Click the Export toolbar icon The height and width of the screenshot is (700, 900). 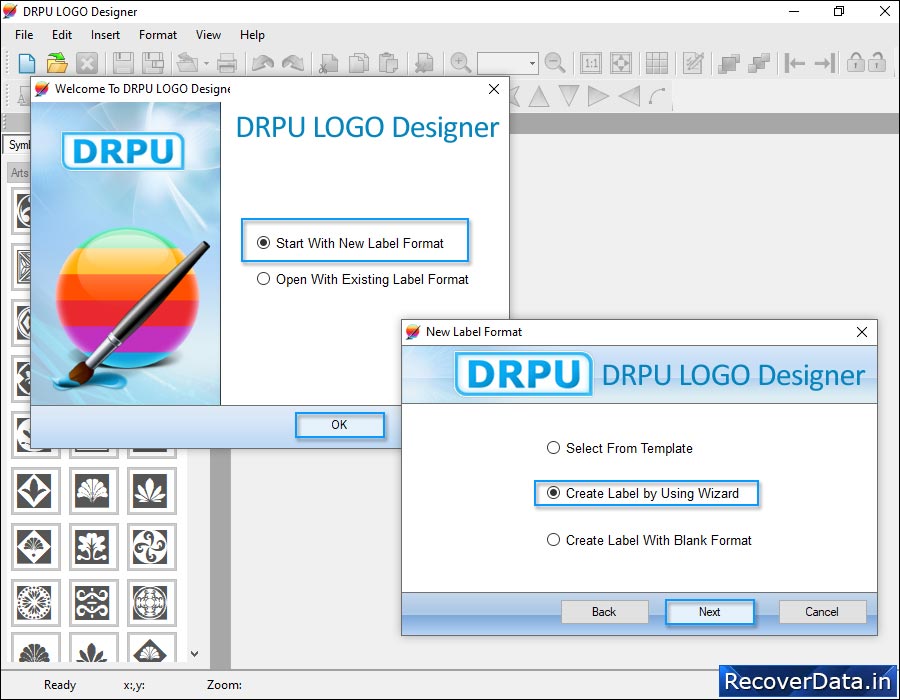coord(187,63)
